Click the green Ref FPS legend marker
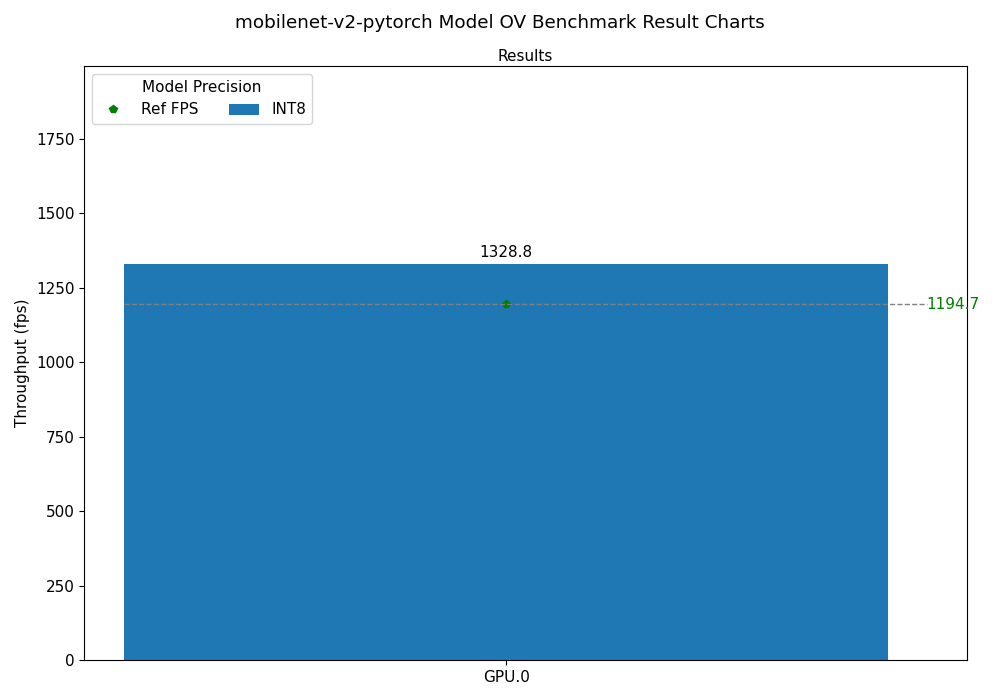This screenshot has height=700, width=1000. pyautogui.click(x=113, y=109)
